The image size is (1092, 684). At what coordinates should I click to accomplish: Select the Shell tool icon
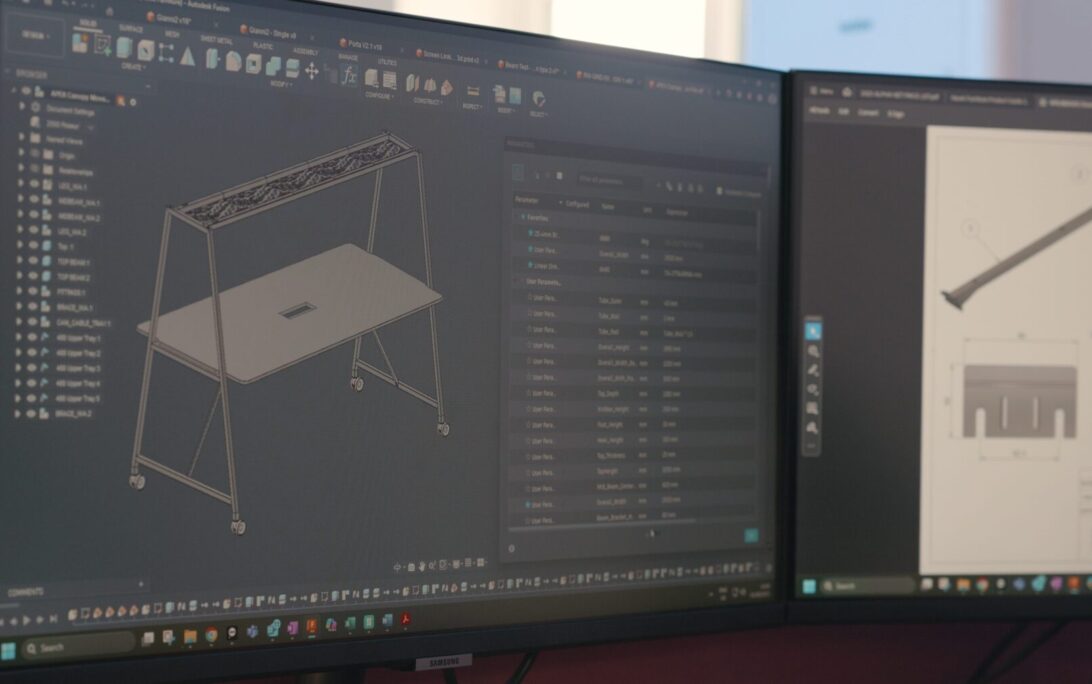coord(254,64)
